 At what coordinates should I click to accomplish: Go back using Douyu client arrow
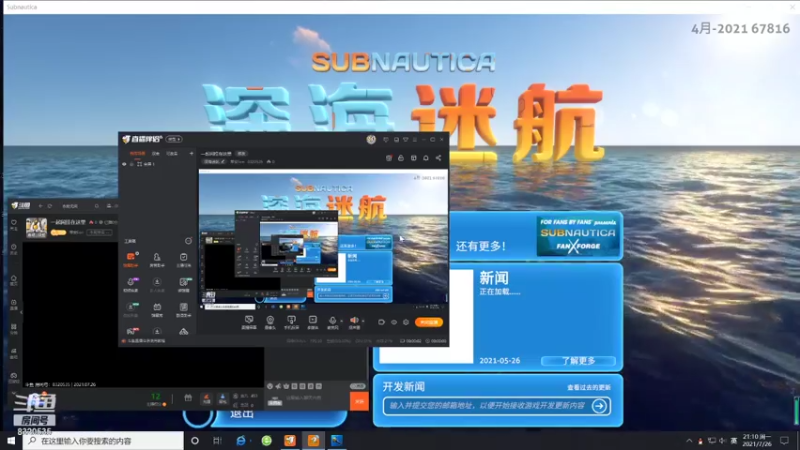click(x=40, y=206)
